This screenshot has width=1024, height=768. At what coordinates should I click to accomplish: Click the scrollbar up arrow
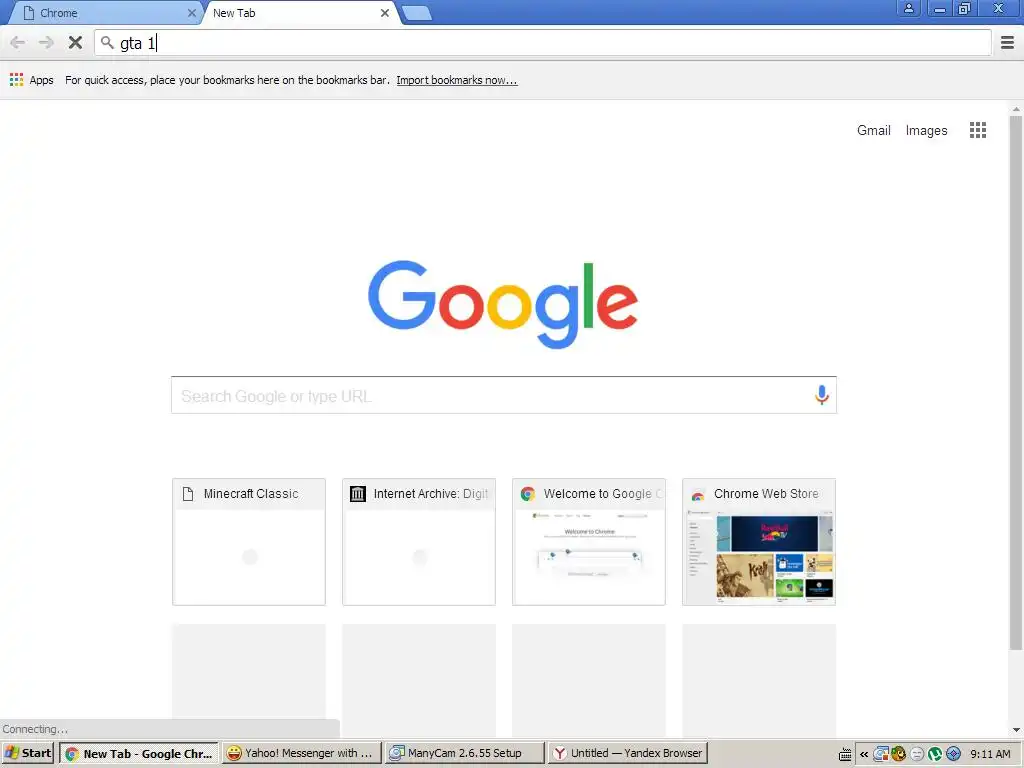1016,109
